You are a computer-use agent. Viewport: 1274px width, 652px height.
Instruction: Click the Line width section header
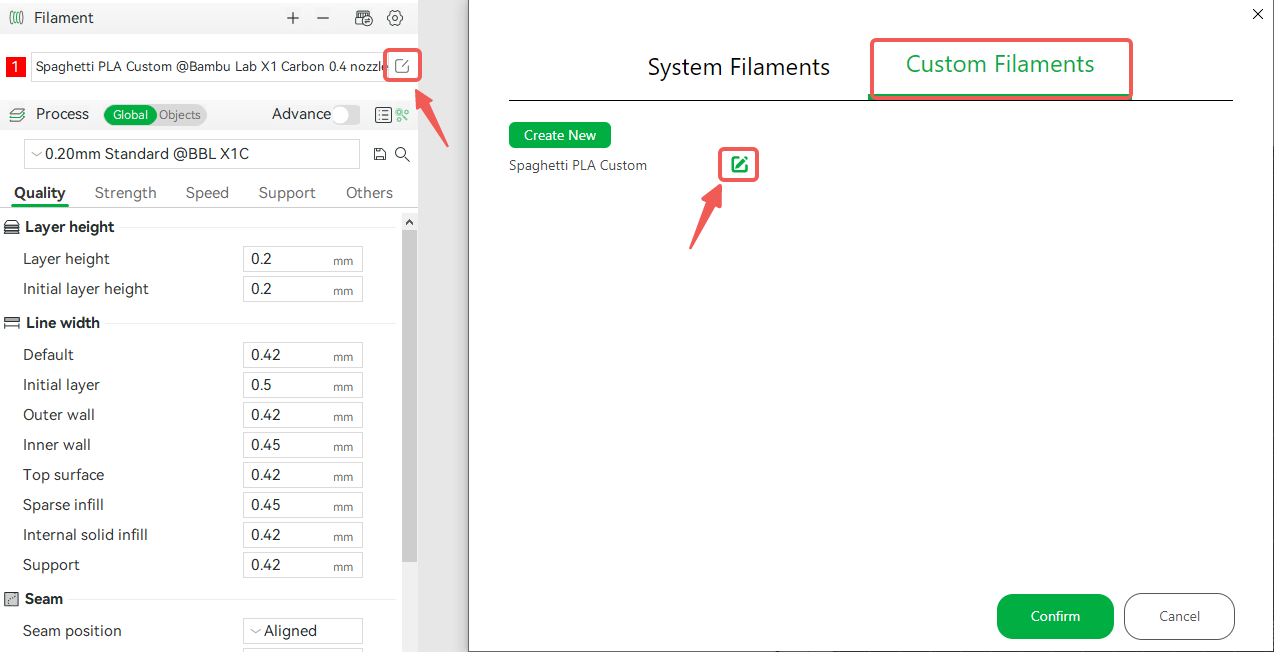[x=63, y=323]
